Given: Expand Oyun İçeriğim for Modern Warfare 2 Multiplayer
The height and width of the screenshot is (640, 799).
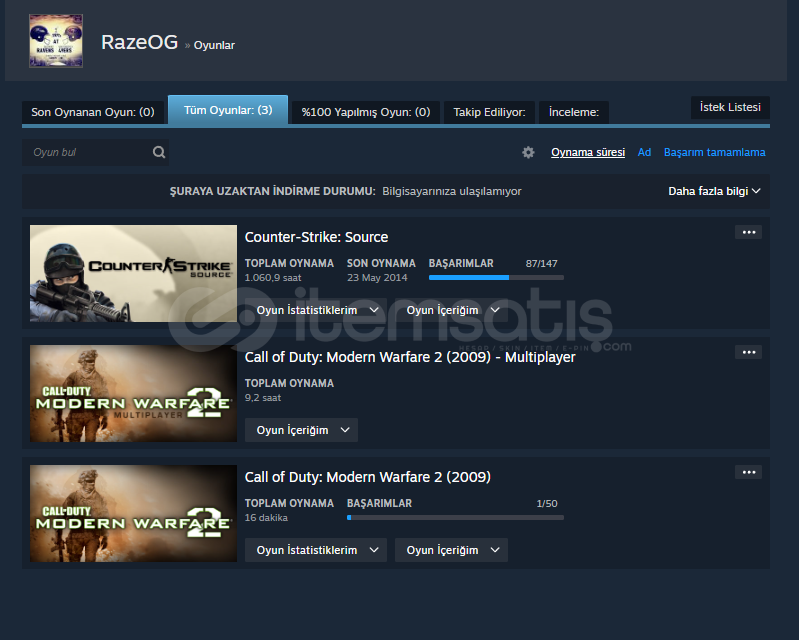Looking at the screenshot, I should click(301, 430).
